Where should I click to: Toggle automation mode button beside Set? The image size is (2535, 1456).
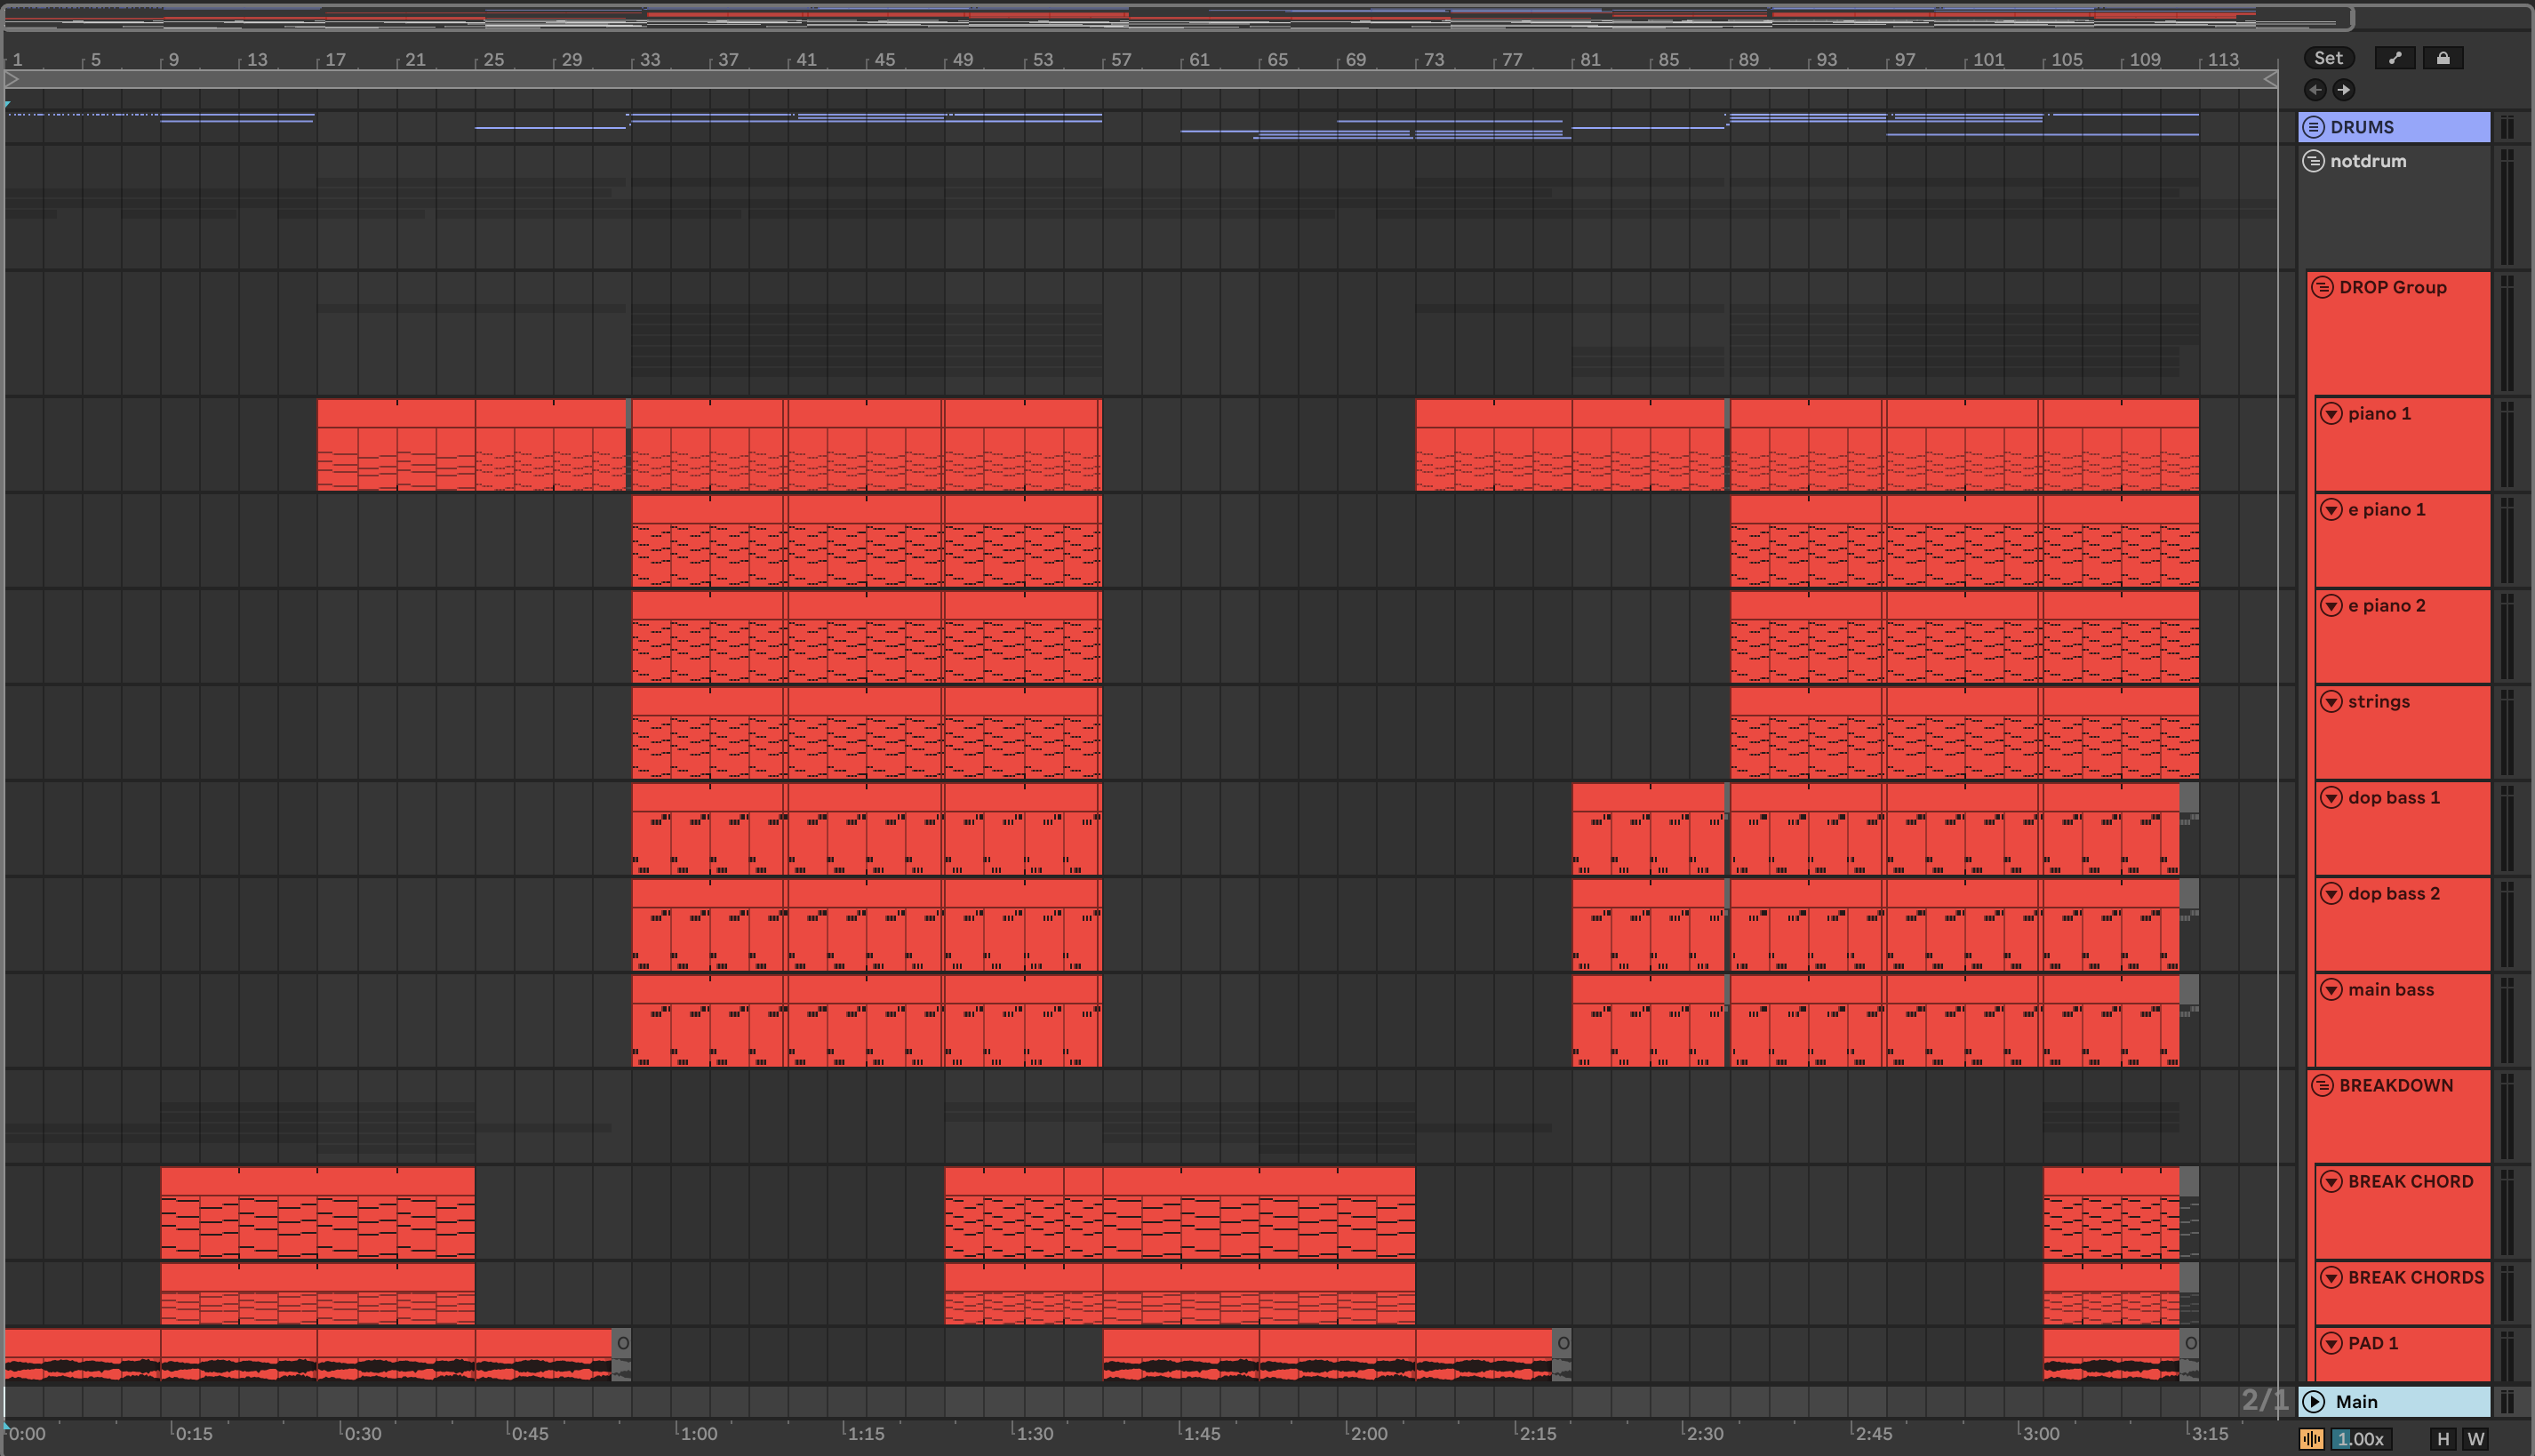tap(2394, 58)
